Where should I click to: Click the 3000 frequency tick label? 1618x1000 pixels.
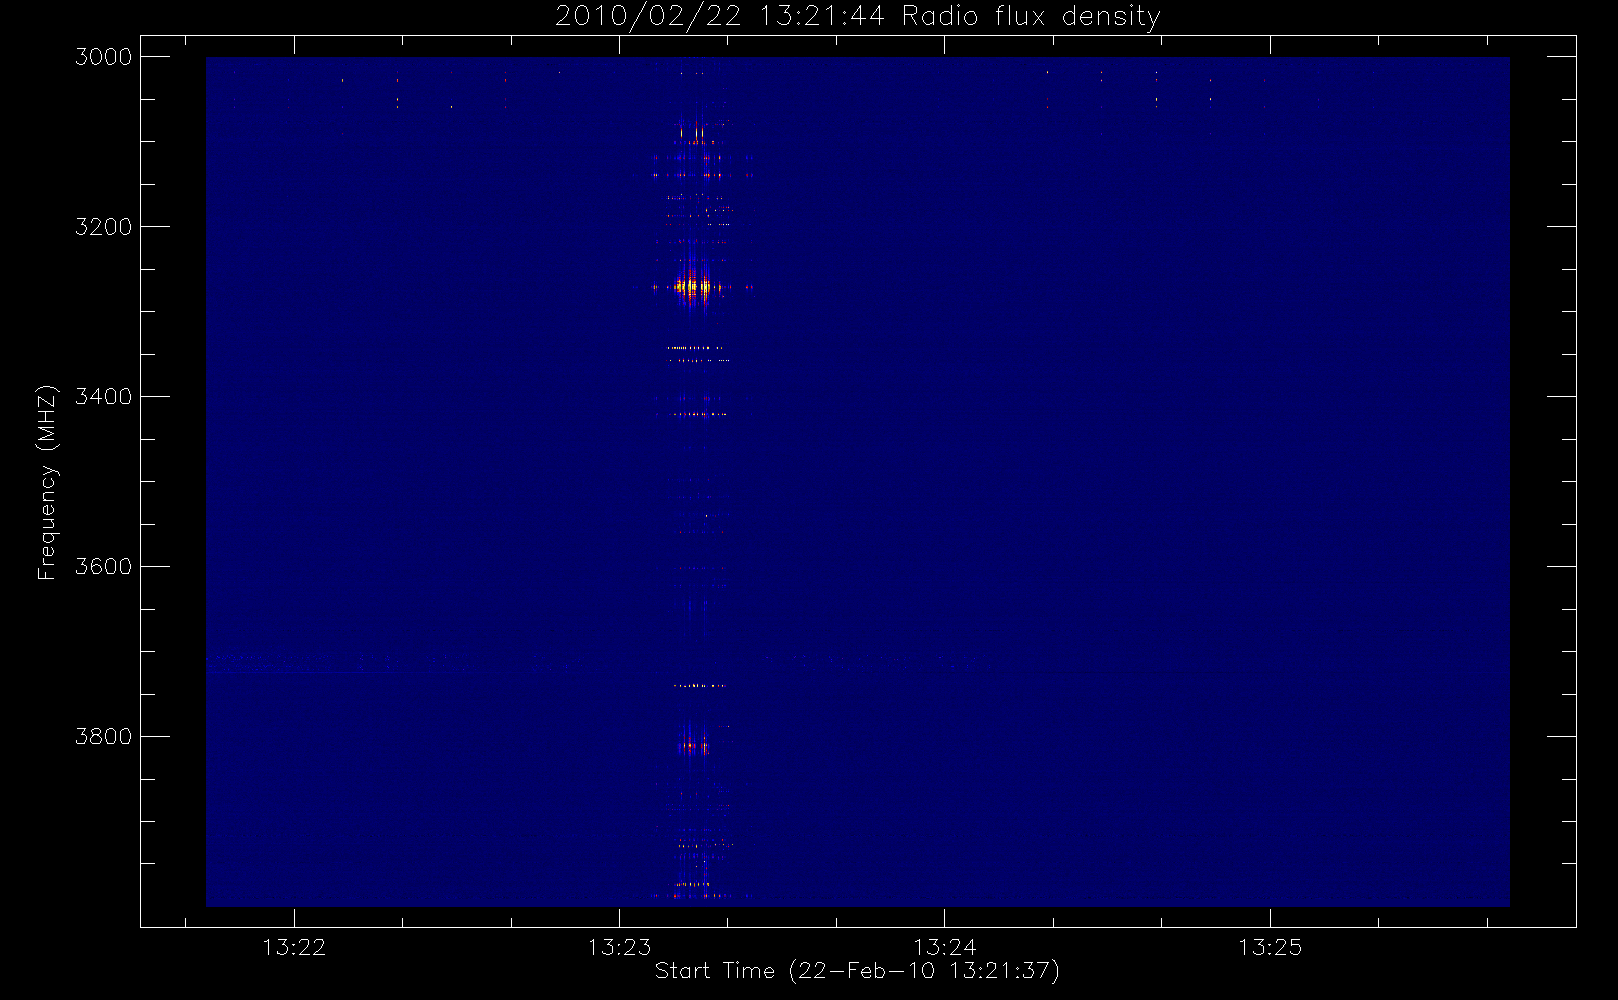click(x=104, y=57)
